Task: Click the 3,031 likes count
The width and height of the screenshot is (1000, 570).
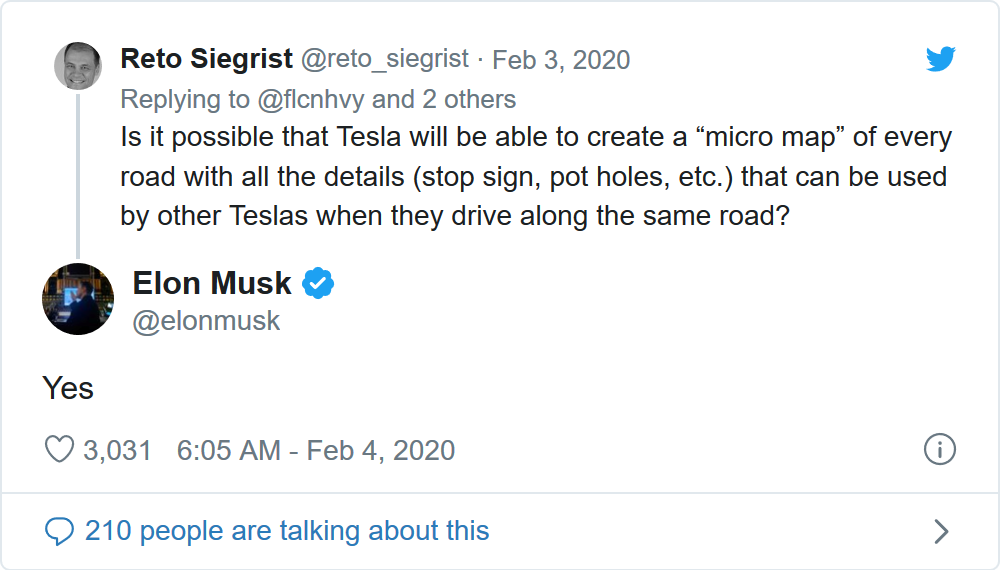Action: click(117, 450)
